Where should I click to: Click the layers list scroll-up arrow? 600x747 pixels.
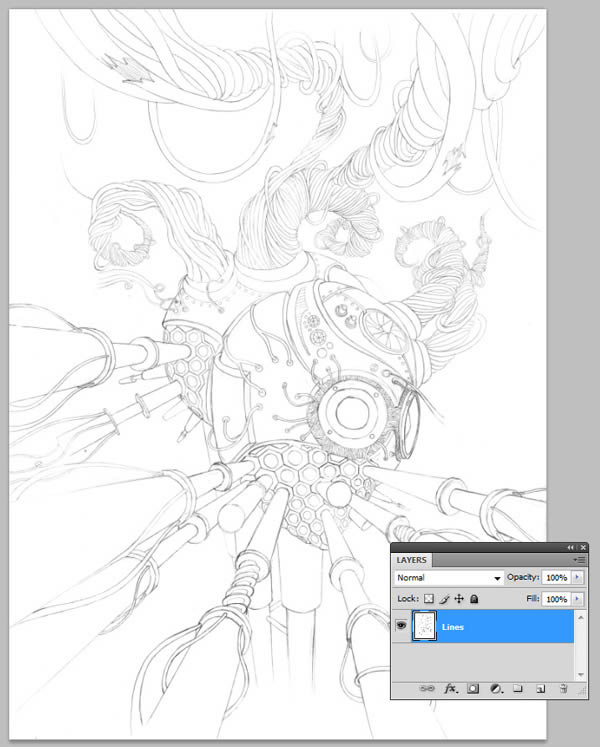[580, 617]
